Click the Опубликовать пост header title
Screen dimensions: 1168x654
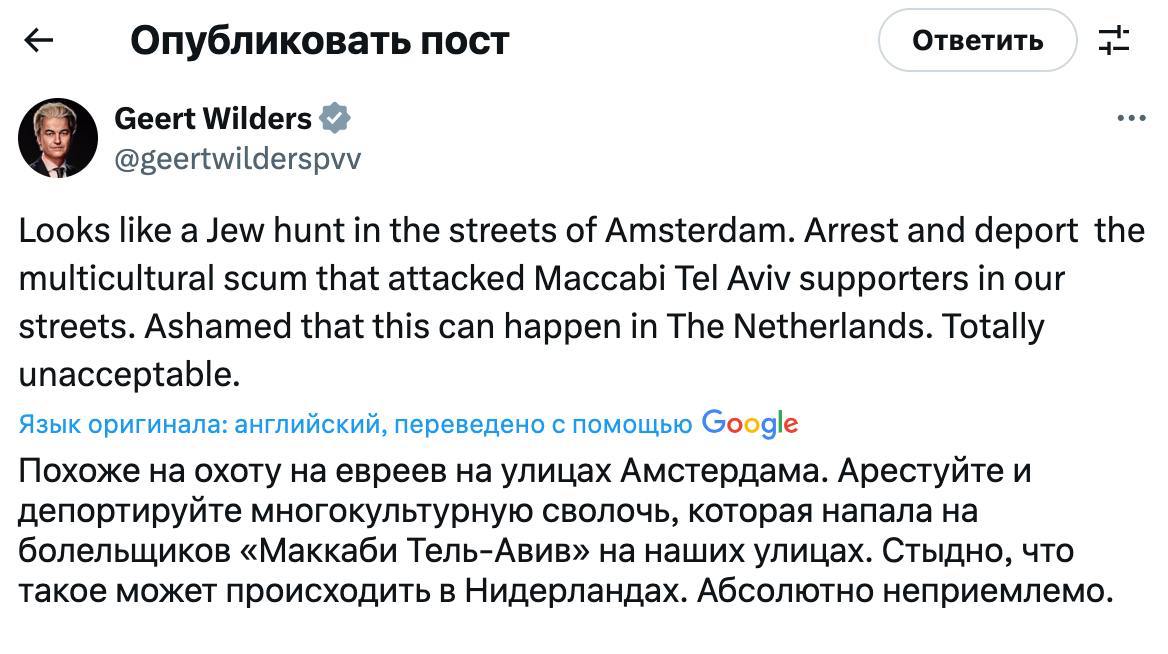point(319,41)
